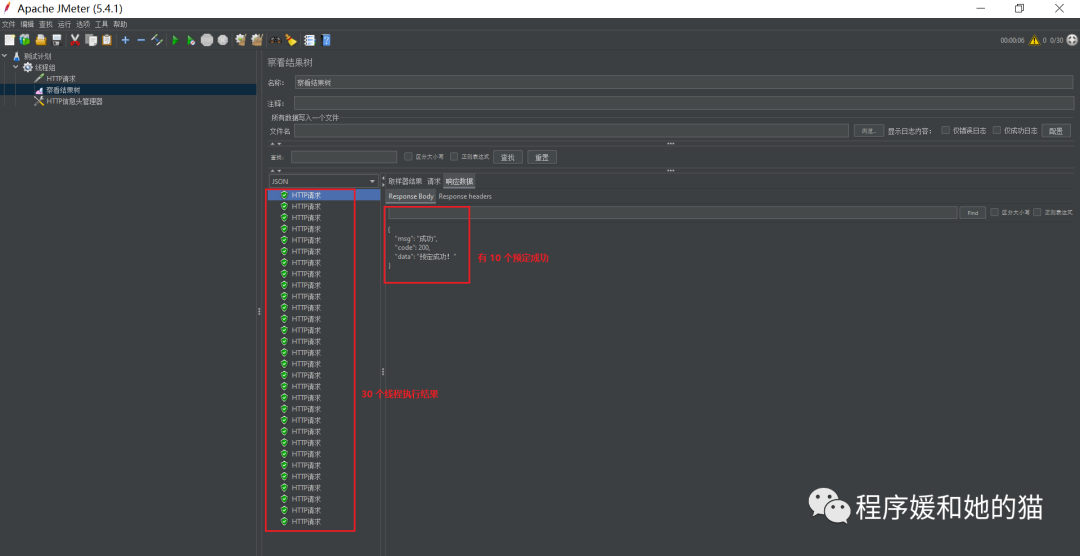
Task: Select the highlighted HTTP请求 result row
Action: pyautogui.click(x=324, y=195)
